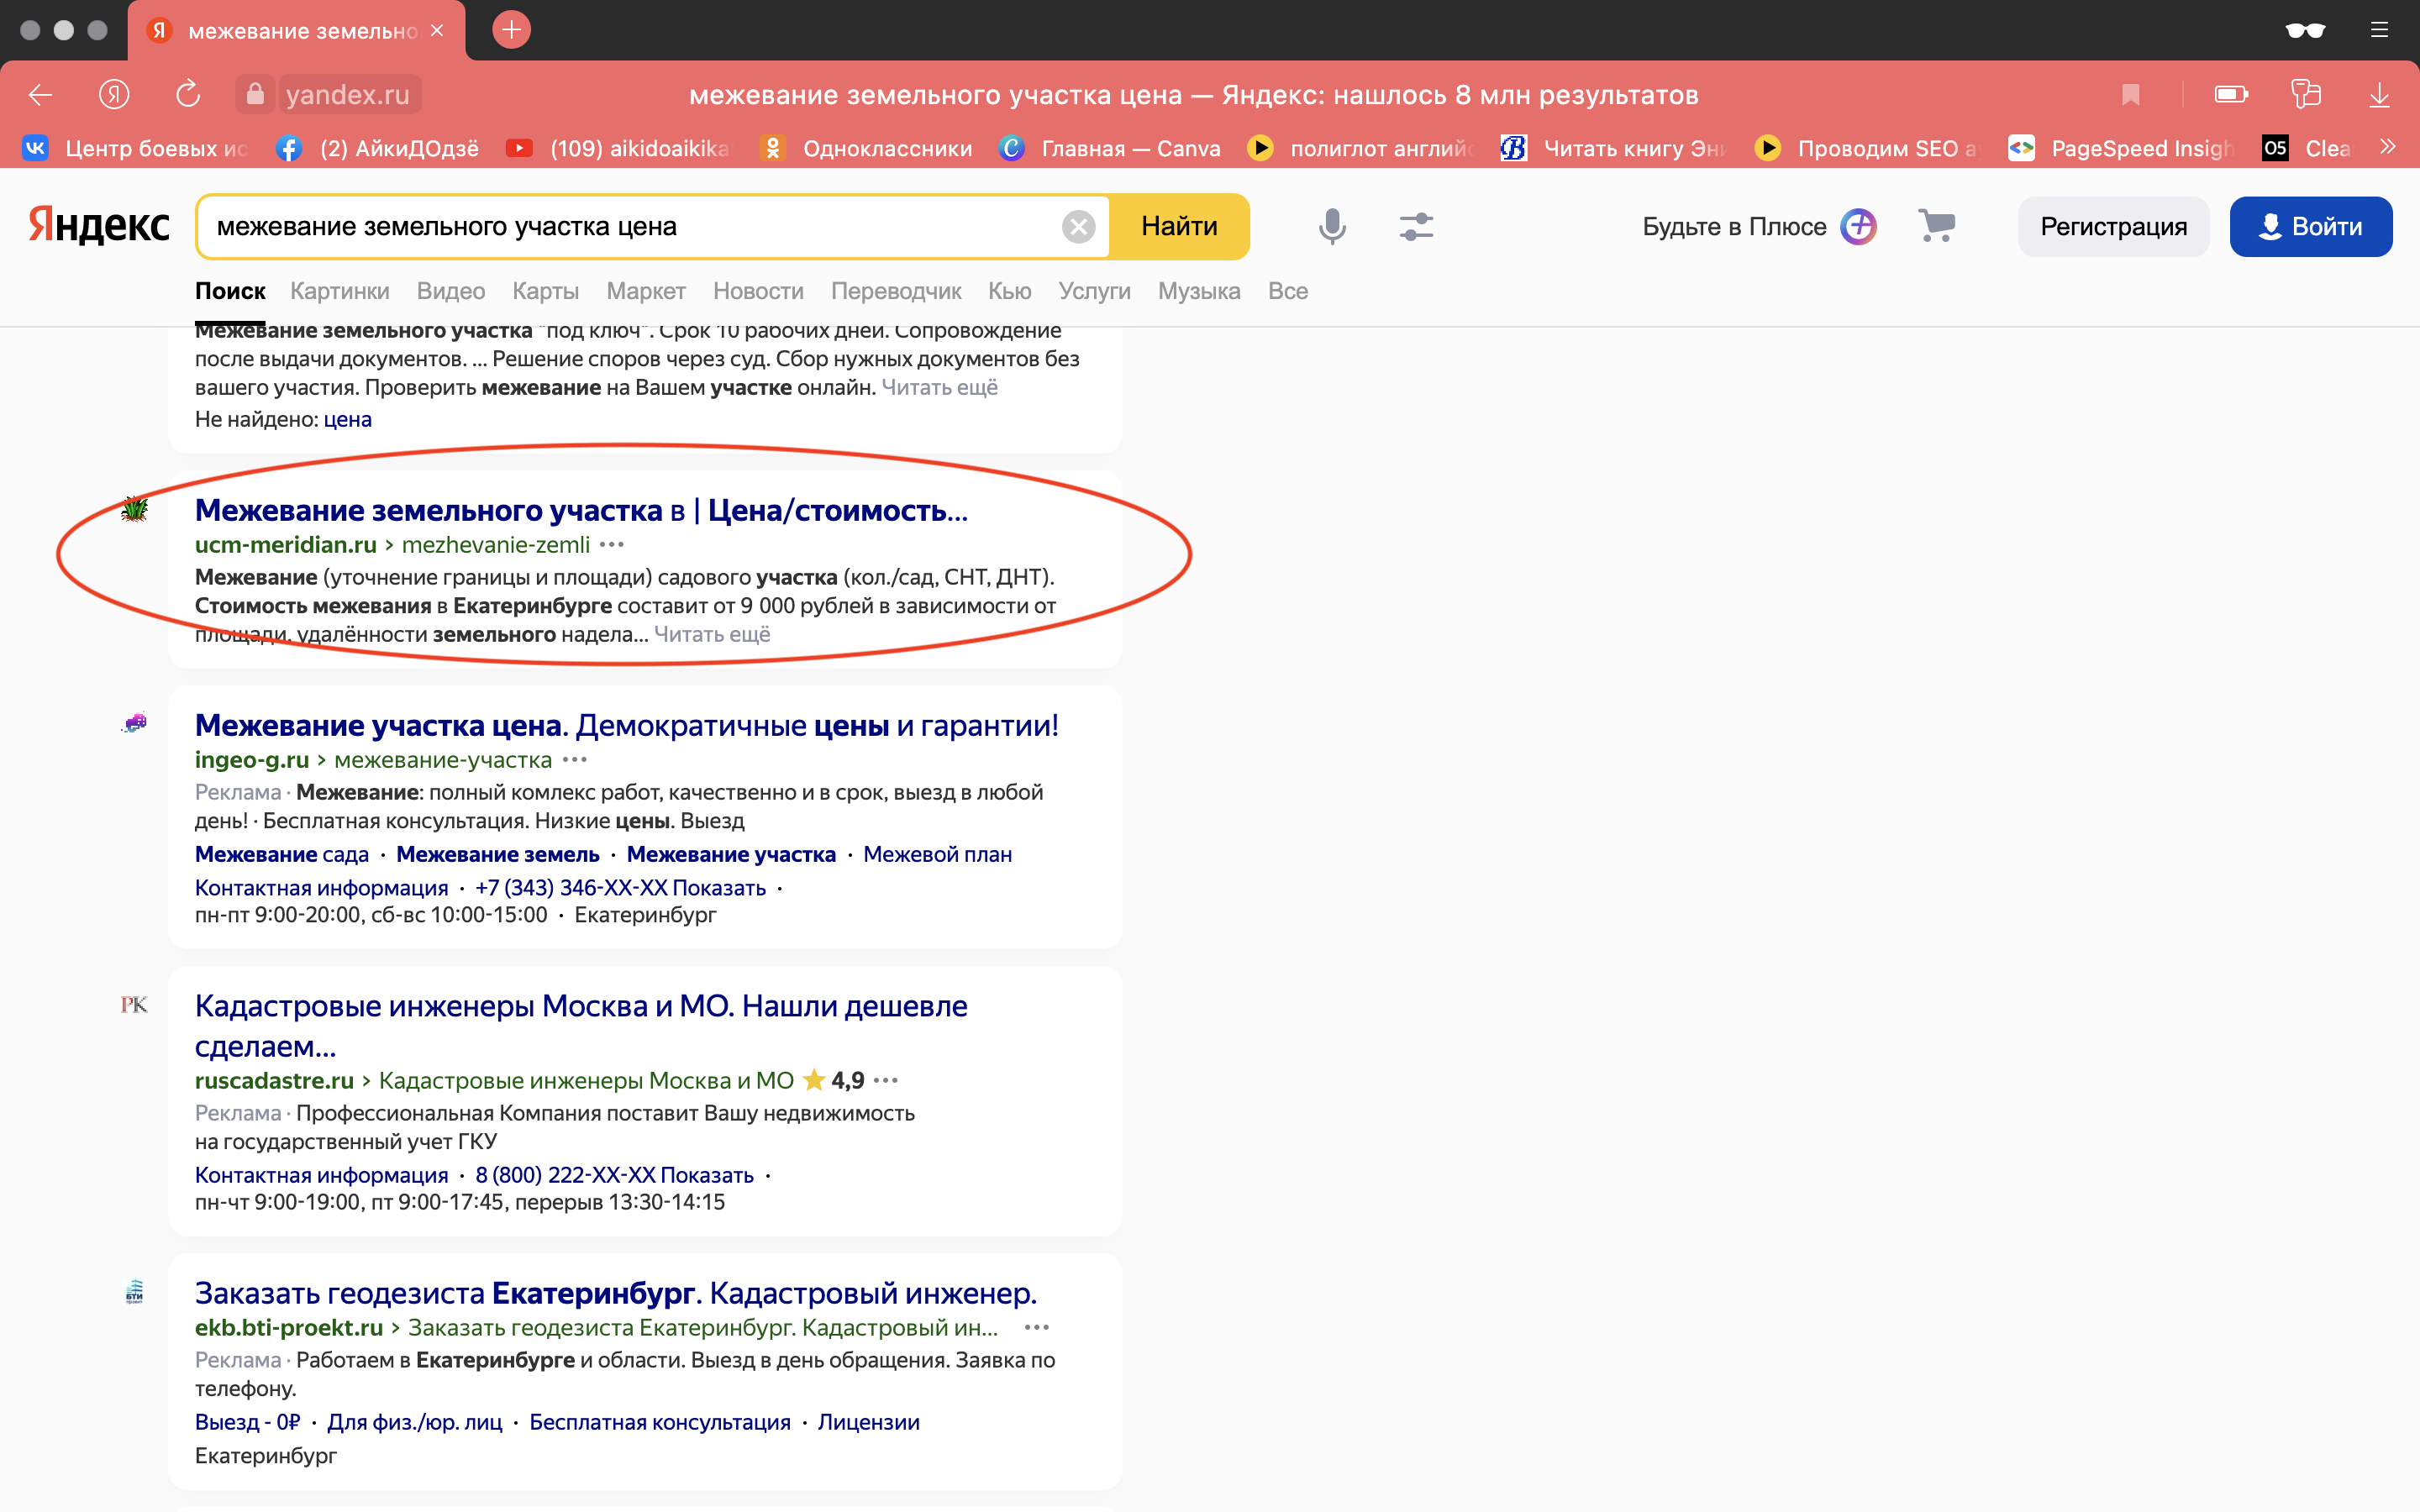2420x1512 pixels.
Task: Switch to the Маркет search tab
Action: (646, 291)
